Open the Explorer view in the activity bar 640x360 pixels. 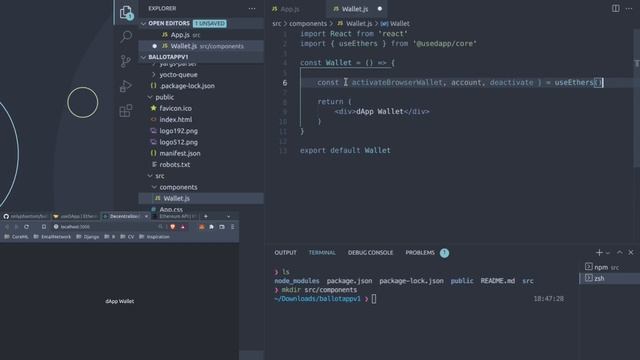point(126,12)
